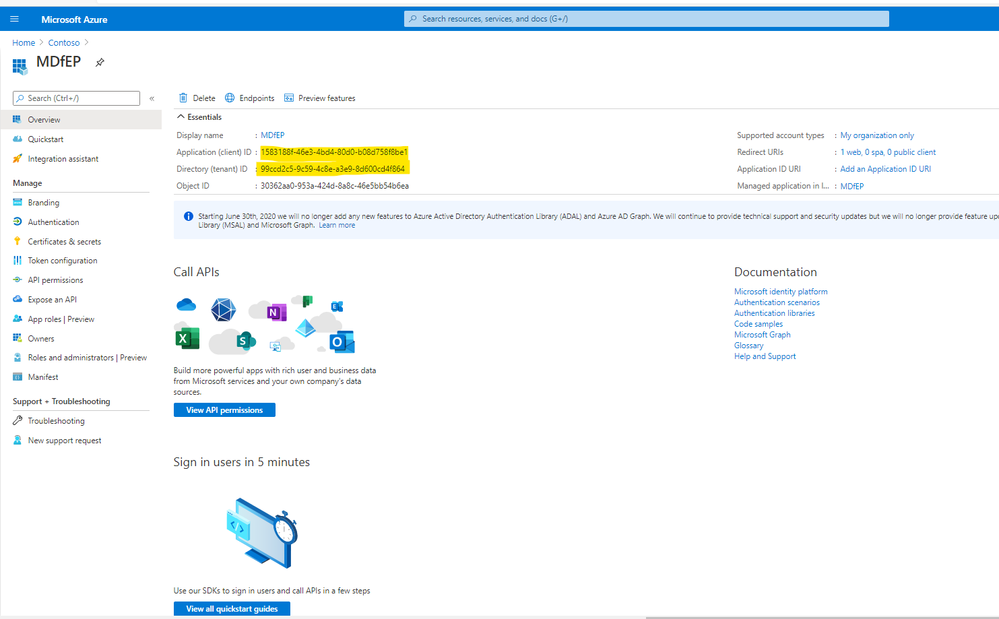This screenshot has width=999, height=619.
Task: Click the Authentication icon
Action: pos(17,222)
